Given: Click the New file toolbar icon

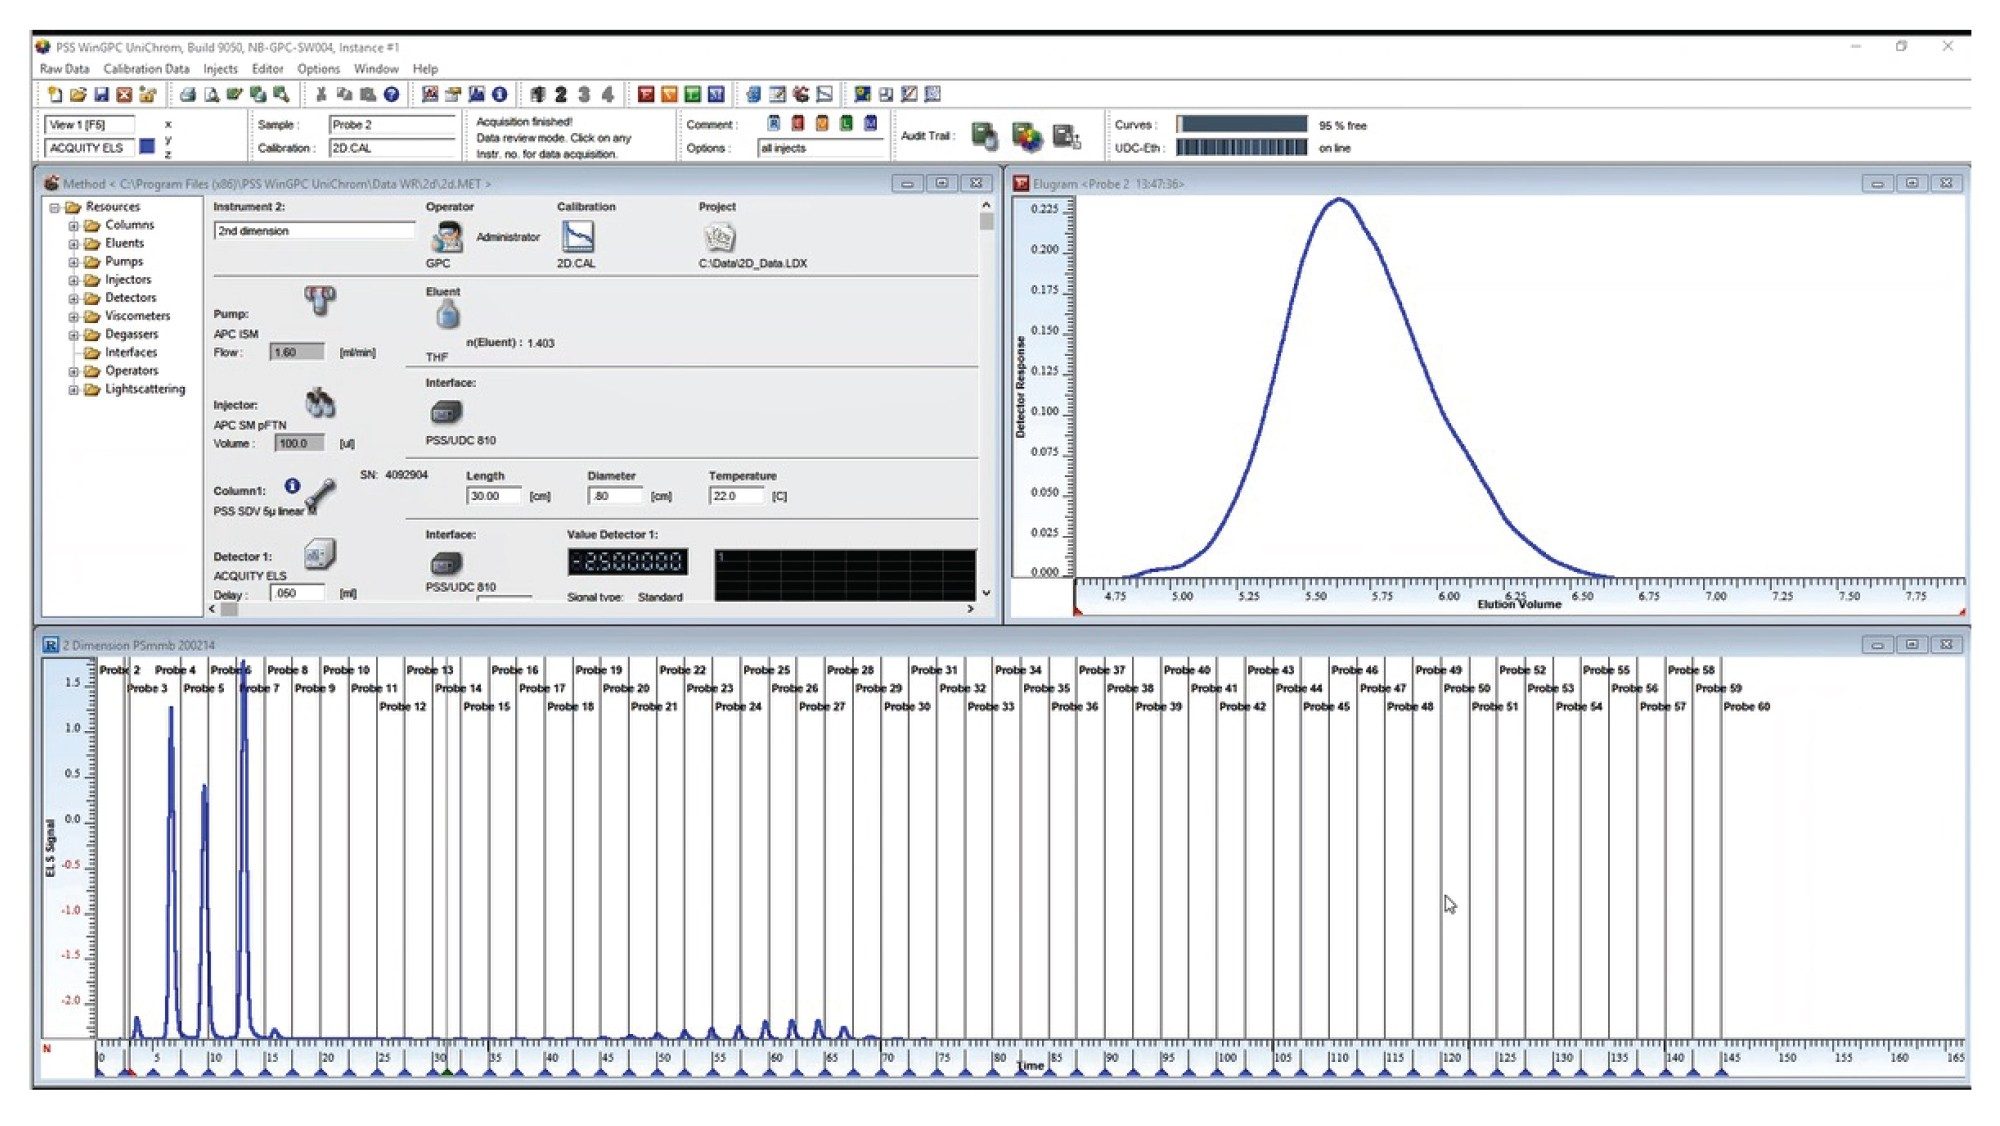Looking at the screenshot, I should 55,94.
